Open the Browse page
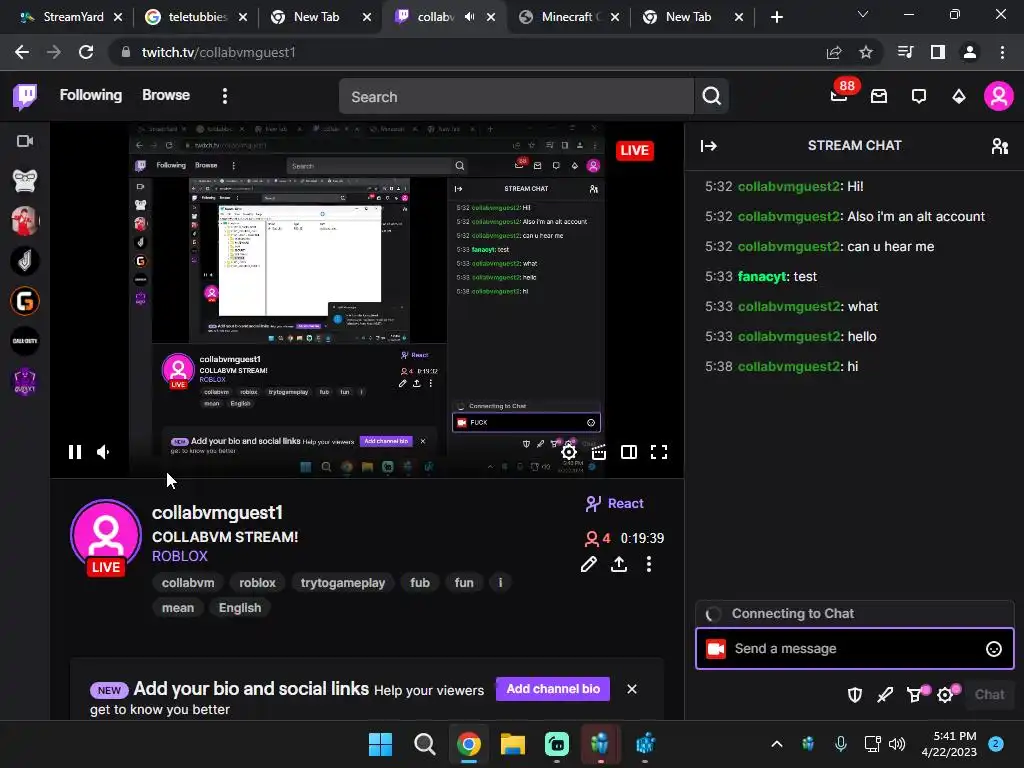This screenshot has height=768, width=1024. click(x=166, y=95)
